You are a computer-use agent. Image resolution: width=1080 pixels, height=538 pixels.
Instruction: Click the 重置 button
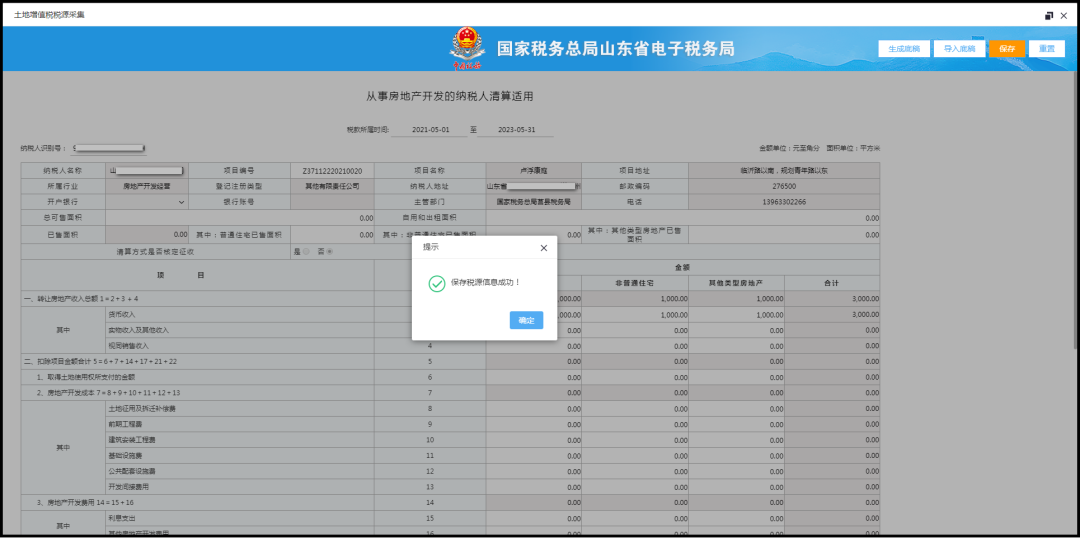point(1047,49)
